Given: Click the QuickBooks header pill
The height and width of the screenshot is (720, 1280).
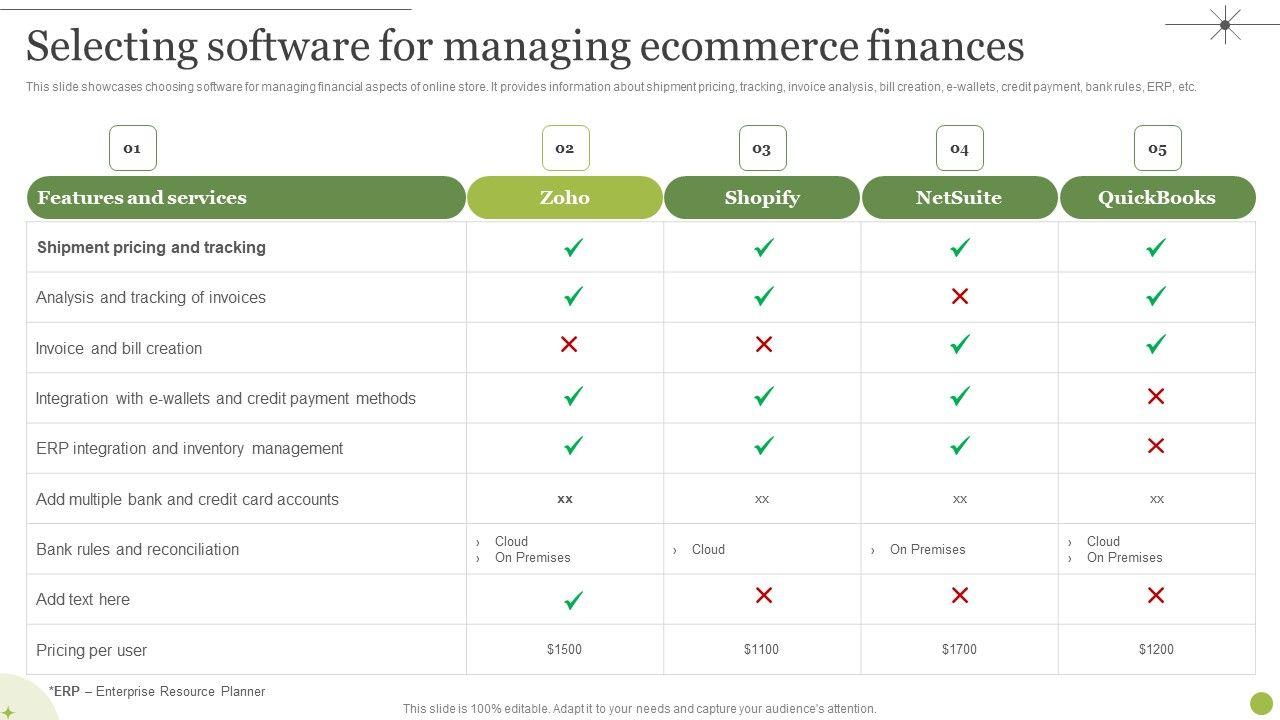Looking at the screenshot, I should pyautogui.click(x=1157, y=198).
